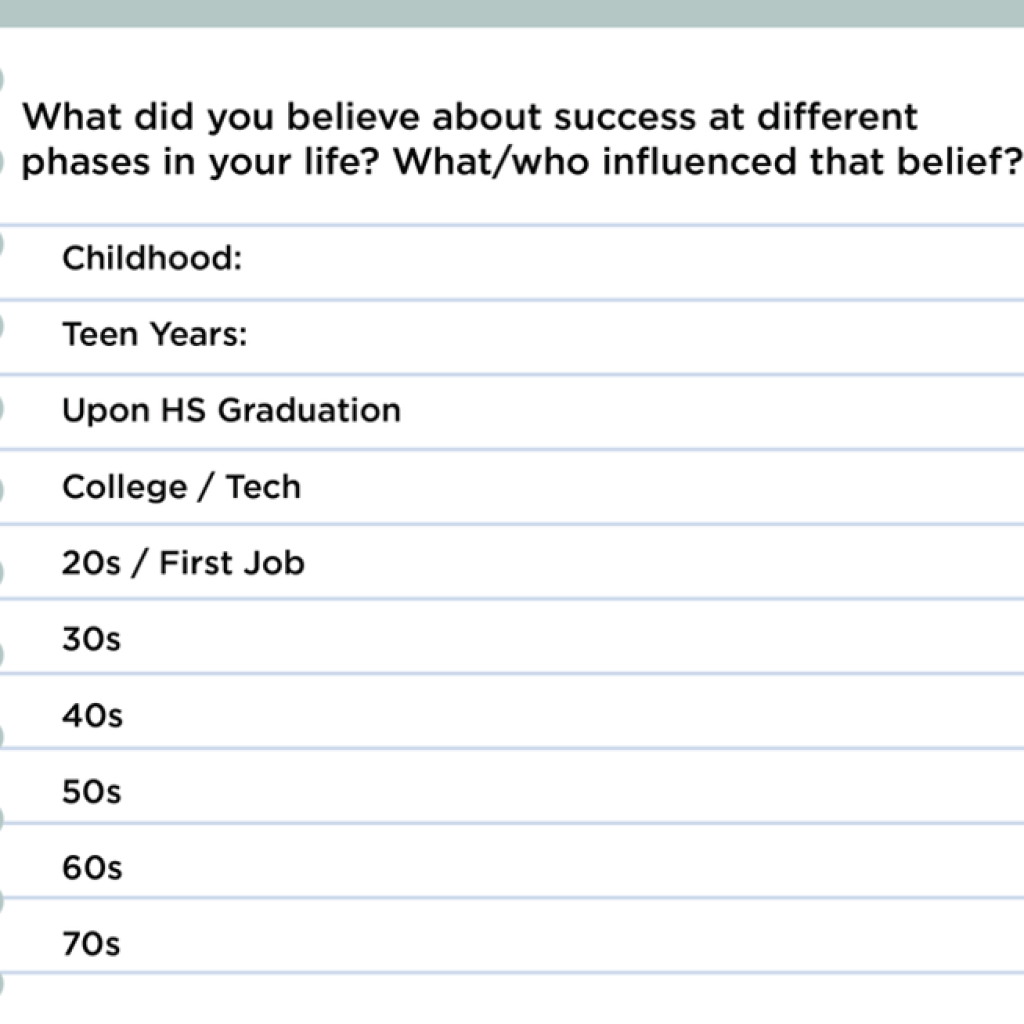Click the Childhood answer line
Image resolution: width=1024 pixels, height=1024 pixels.
(x=512, y=263)
